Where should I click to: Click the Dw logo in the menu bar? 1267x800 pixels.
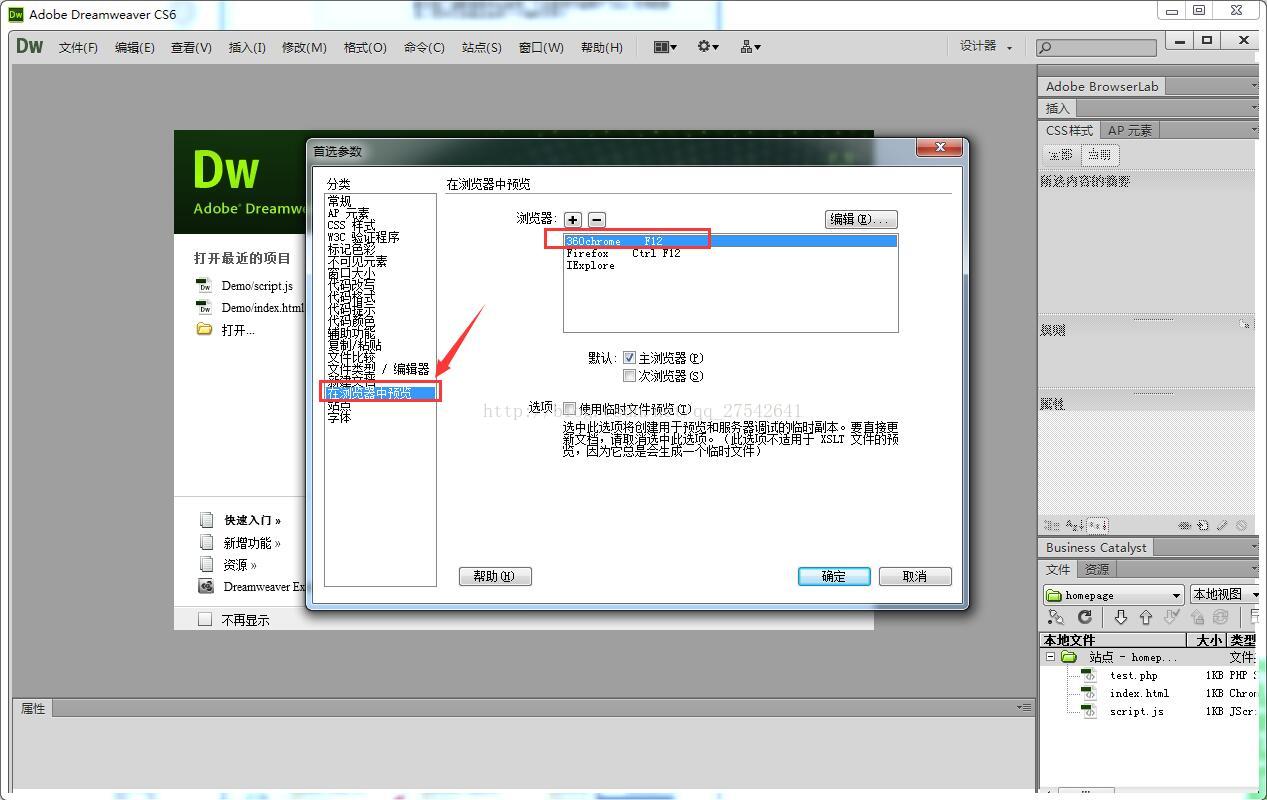tap(30, 46)
